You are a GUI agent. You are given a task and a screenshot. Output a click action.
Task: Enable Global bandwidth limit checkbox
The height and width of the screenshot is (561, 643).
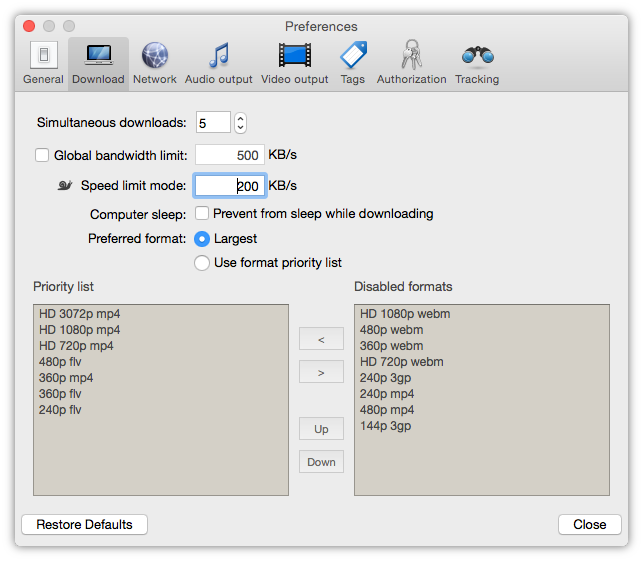click(x=42, y=155)
